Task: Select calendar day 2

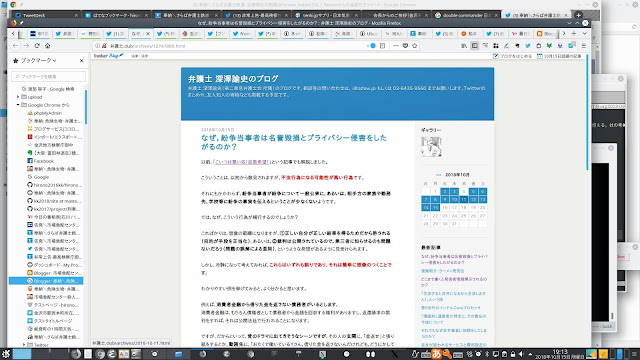Action: pyautogui.click(x=444, y=191)
